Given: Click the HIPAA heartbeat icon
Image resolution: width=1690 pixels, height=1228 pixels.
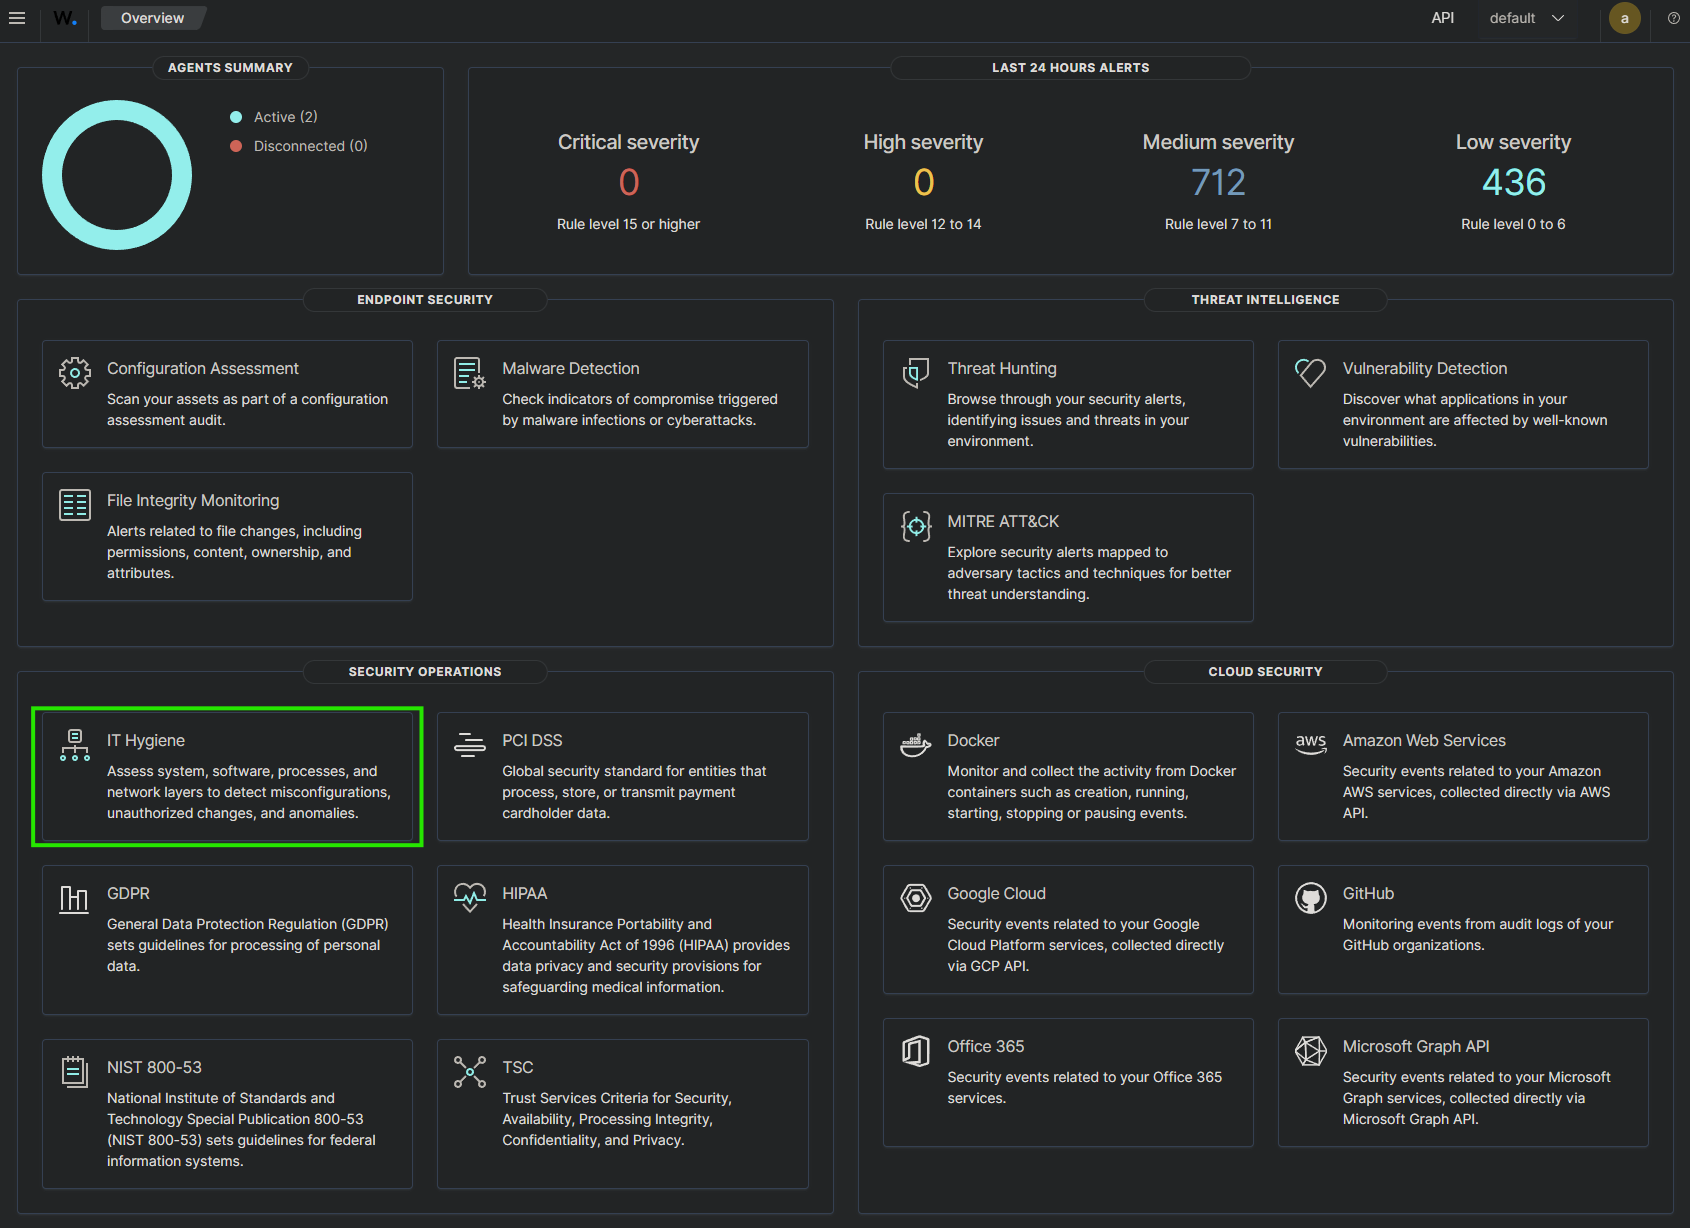Looking at the screenshot, I should point(470,897).
